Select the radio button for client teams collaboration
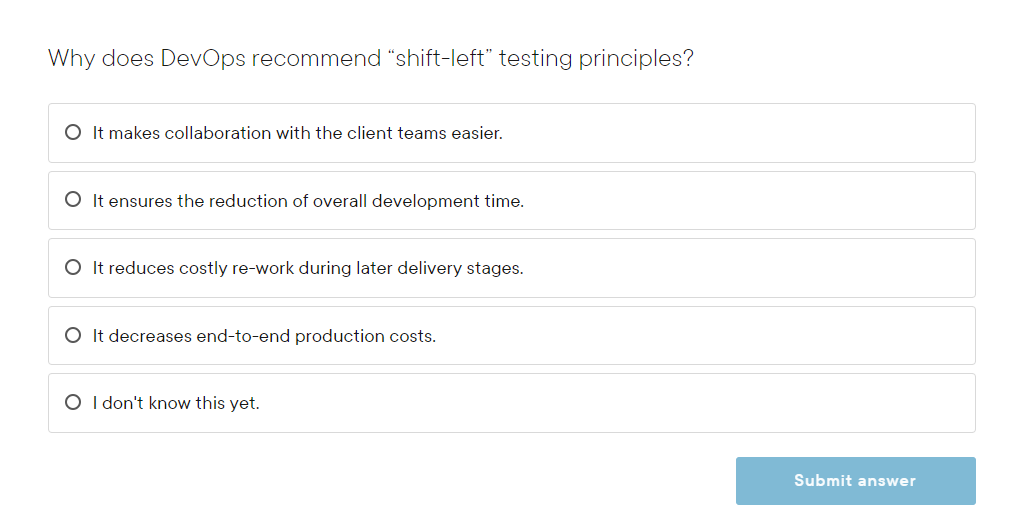Image resolution: width=1013 pixels, height=525 pixels. [x=73, y=132]
